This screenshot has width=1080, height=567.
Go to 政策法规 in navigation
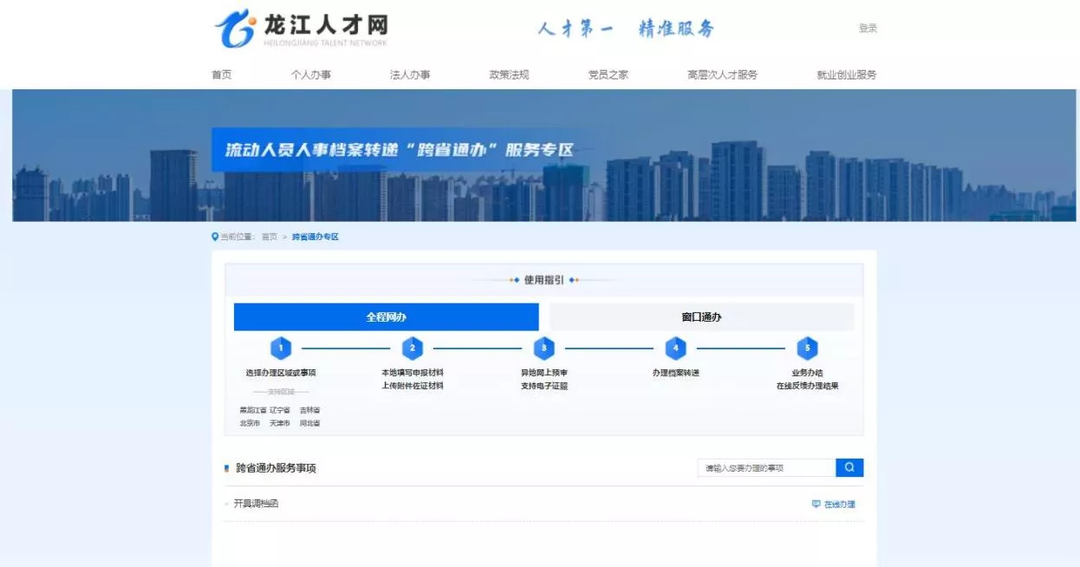509,75
